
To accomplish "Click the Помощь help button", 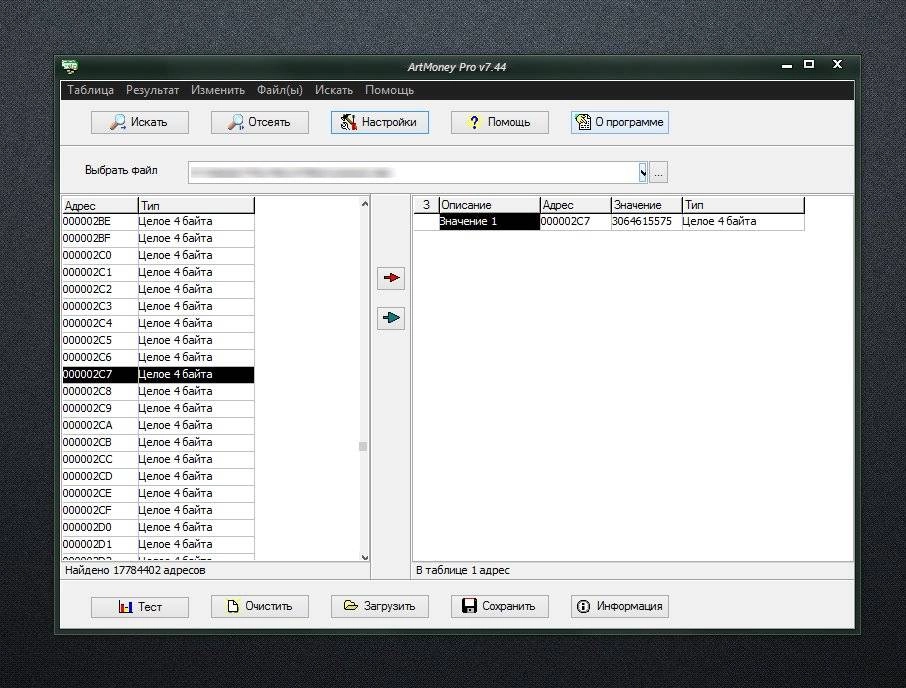I will 500,122.
